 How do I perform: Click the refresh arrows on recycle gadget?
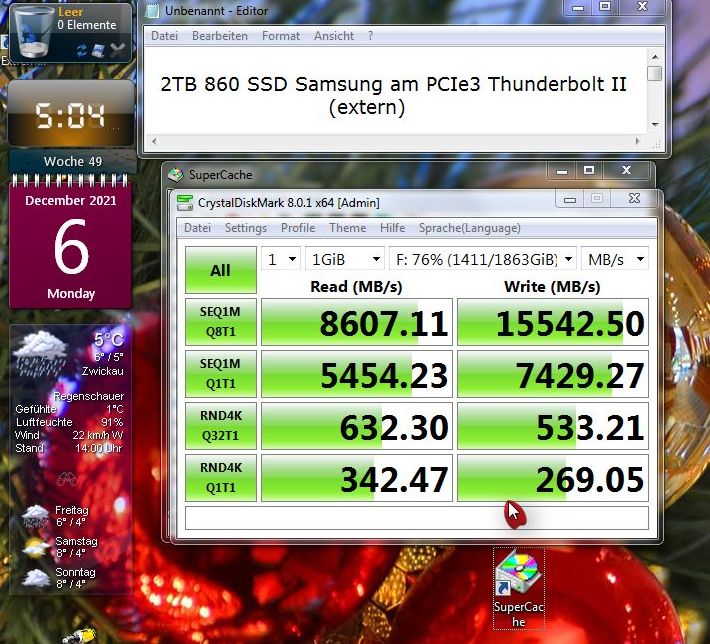tap(82, 50)
